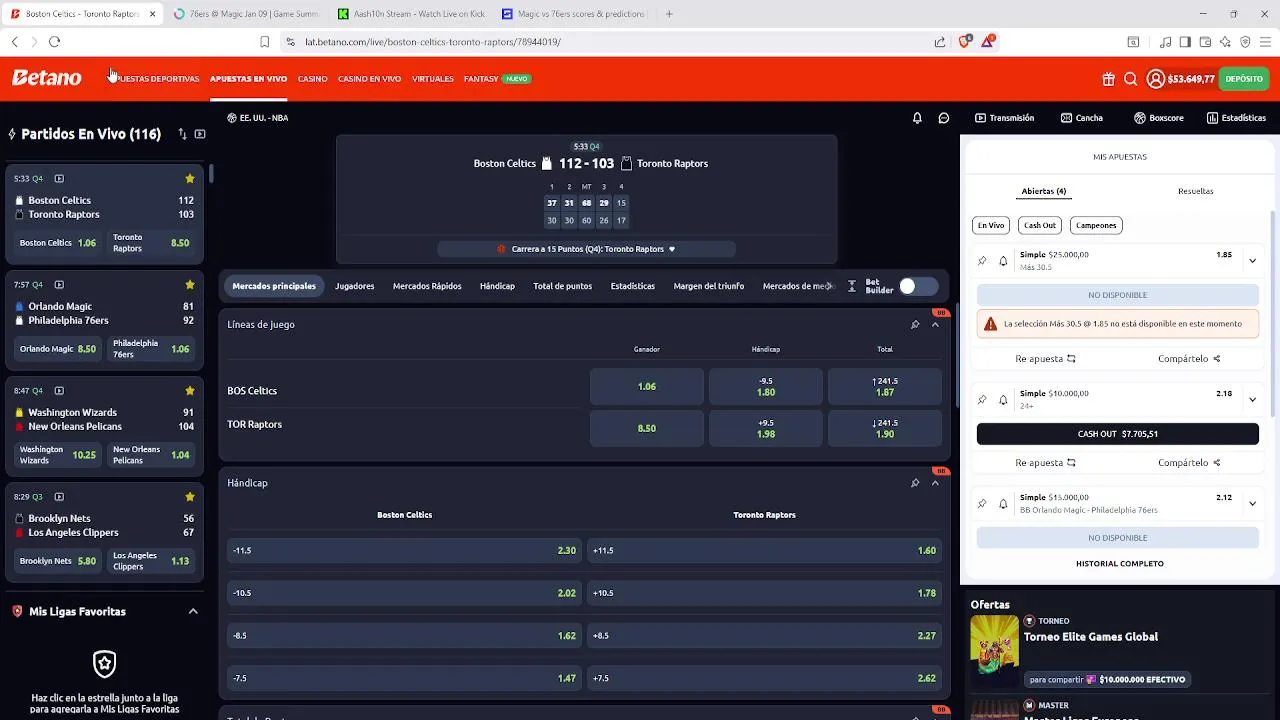
Task: Click bell icon on the $15.000,00 bet
Action: click(1003, 504)
